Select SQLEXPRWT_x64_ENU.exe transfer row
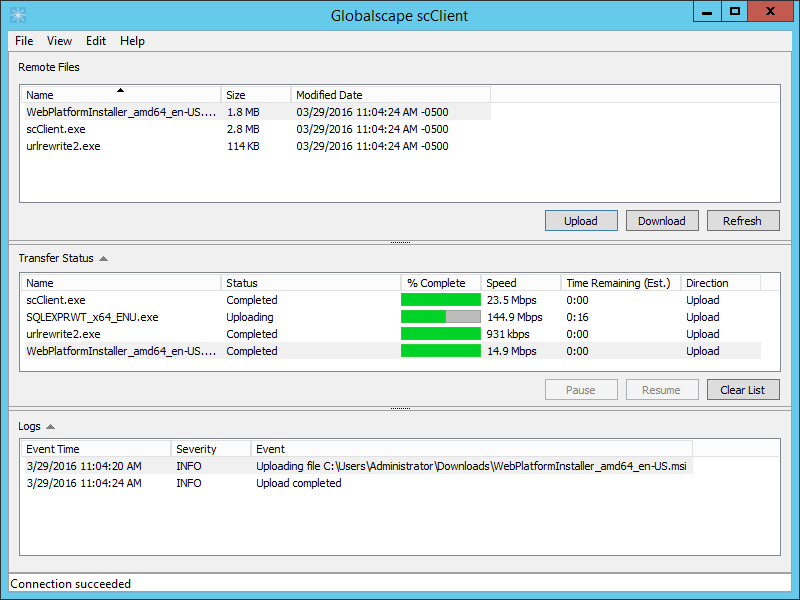The height and width of the screenshot is (600, 800). click(x=392, y=317)
